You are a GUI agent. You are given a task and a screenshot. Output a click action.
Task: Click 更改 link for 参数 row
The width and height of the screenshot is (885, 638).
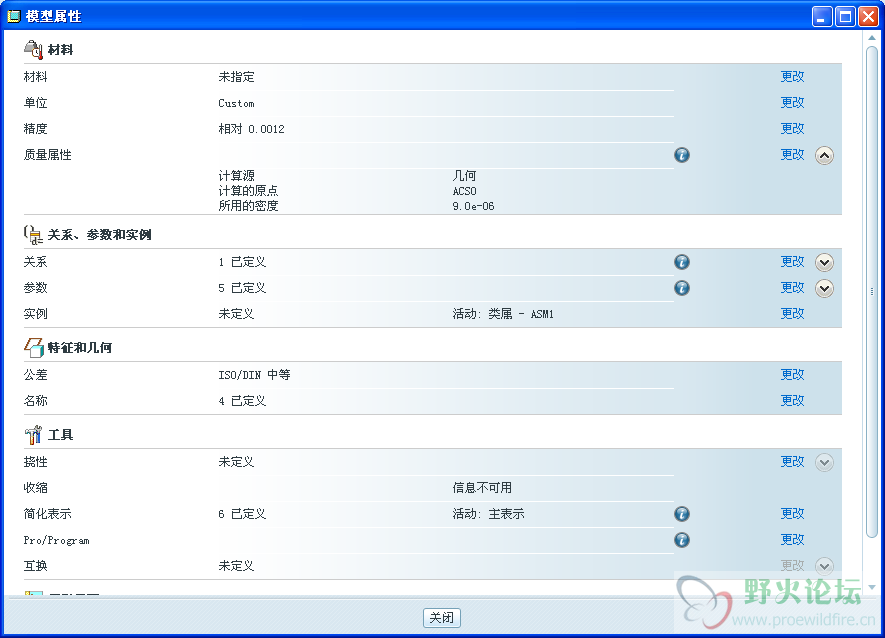click(x=792, y=287)
